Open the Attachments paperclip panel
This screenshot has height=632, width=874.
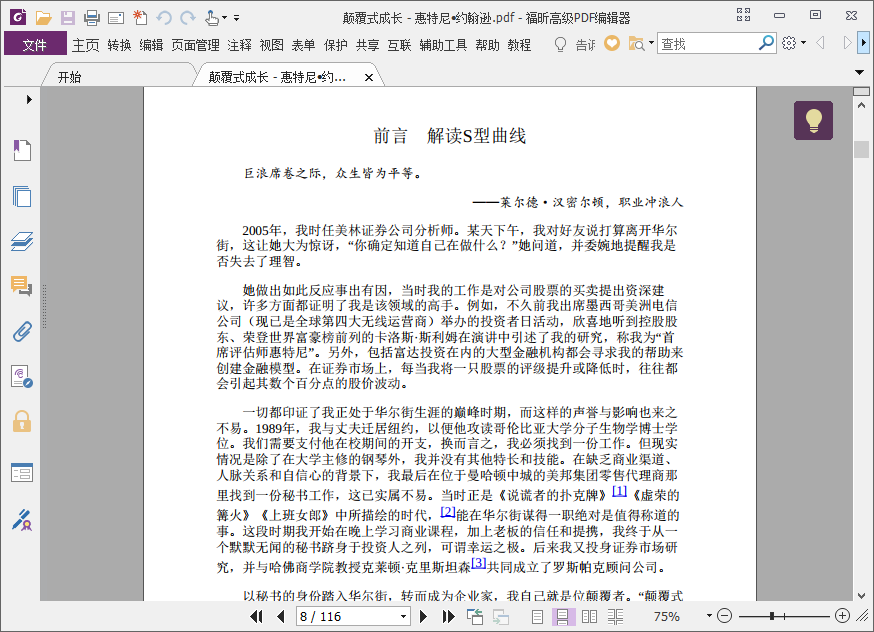coord(22,332)
